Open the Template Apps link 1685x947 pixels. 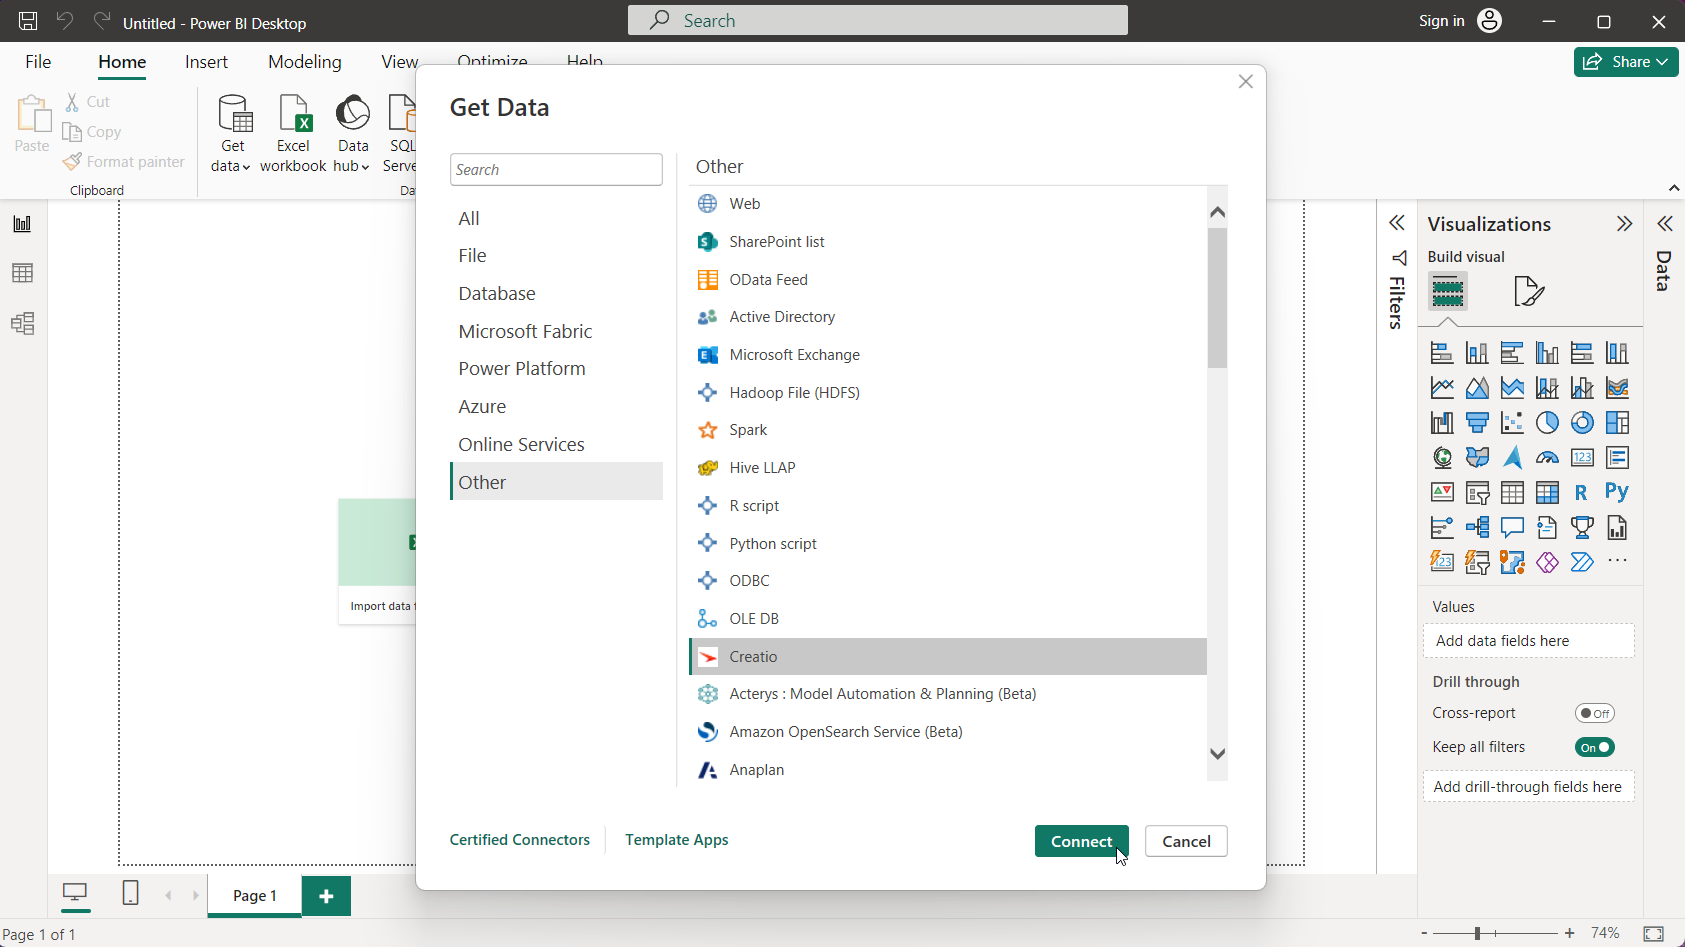point(677,840)
